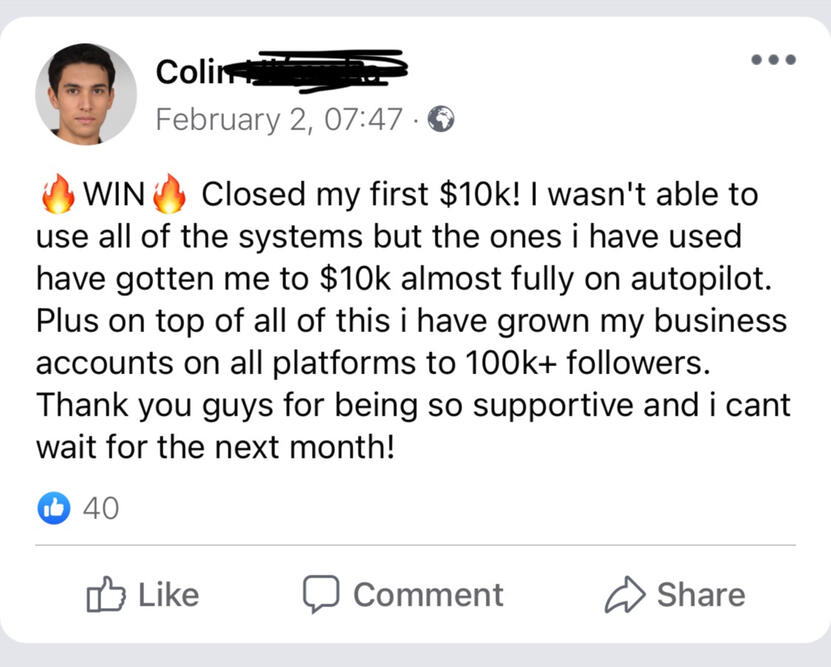Click the Share arrow icon
Viewport: 831px width, 667px height.
click(623, 596)
